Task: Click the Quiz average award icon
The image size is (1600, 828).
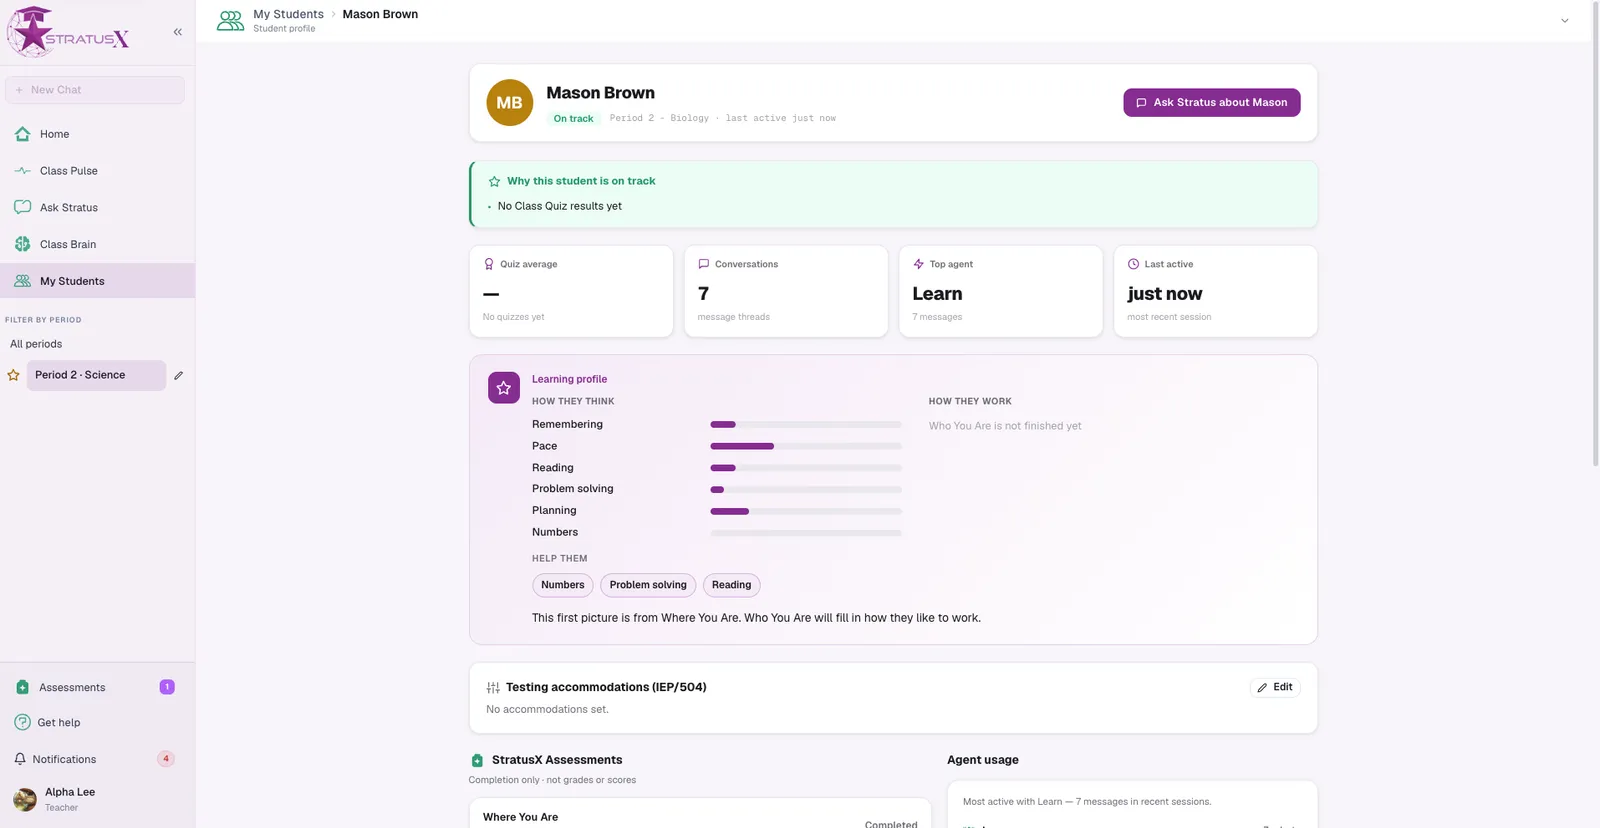Action: [x=489, y=264]
